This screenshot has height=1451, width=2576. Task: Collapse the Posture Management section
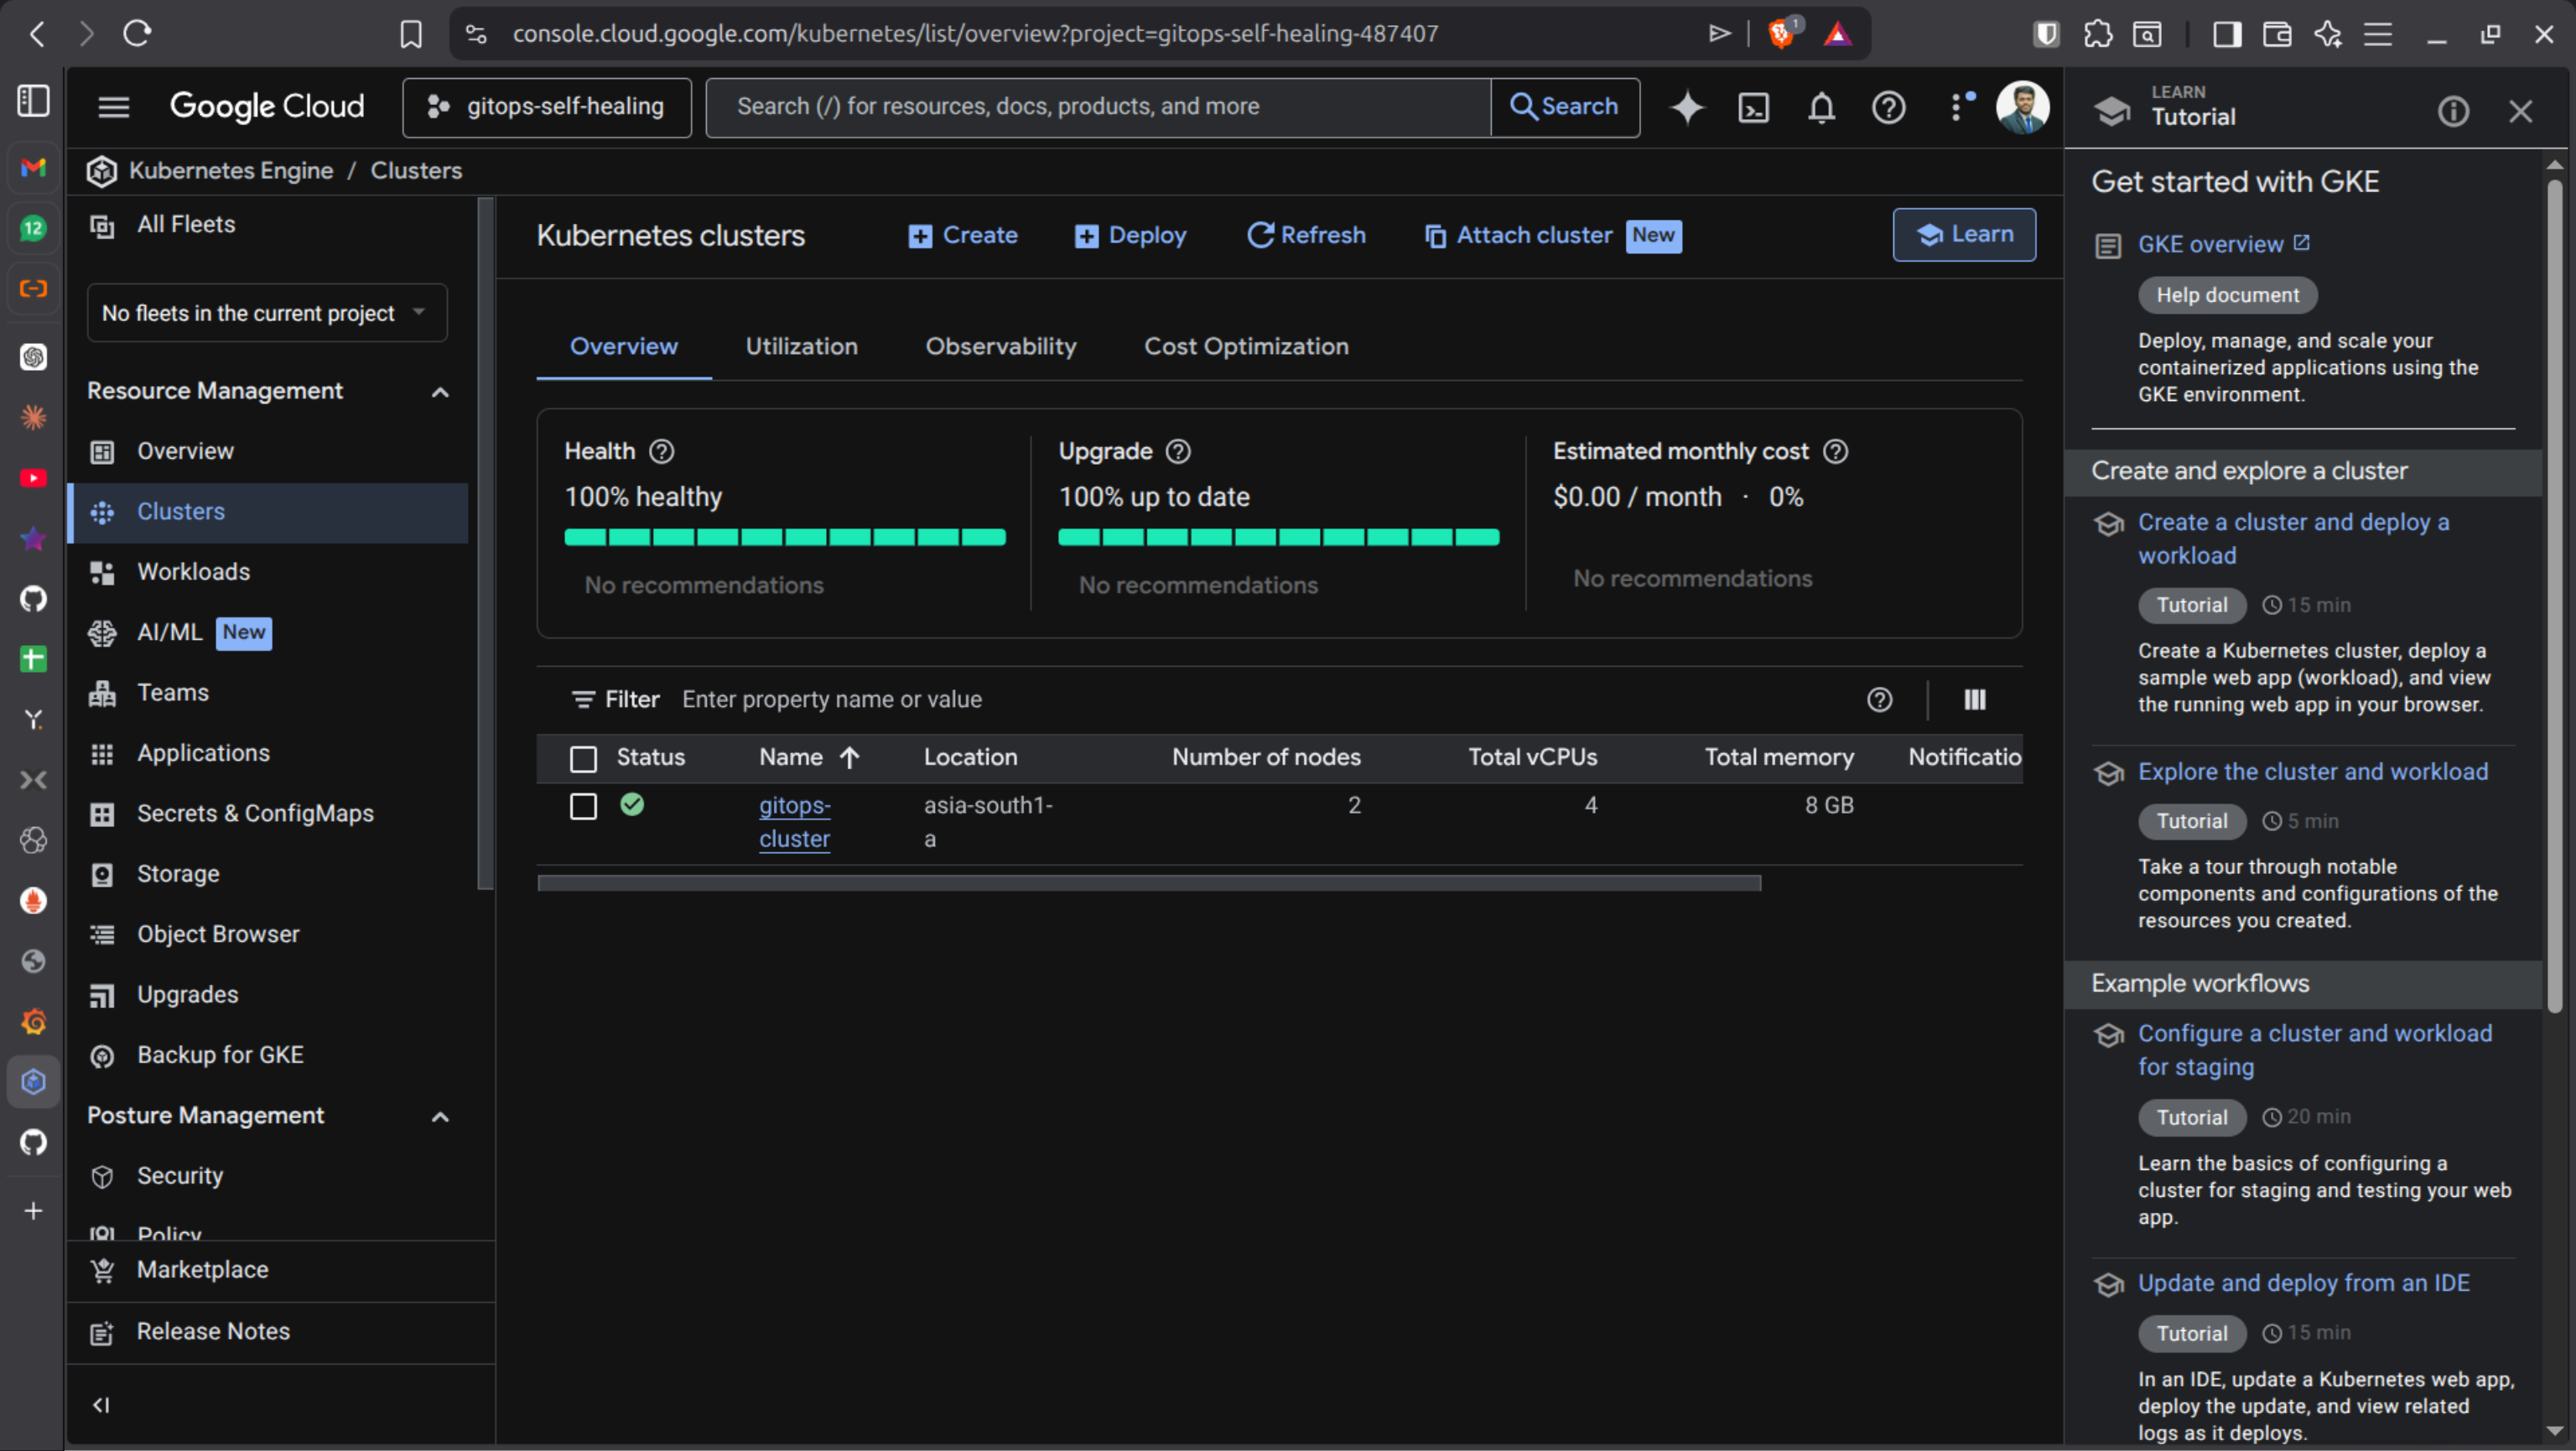(x=440, y=1116)
